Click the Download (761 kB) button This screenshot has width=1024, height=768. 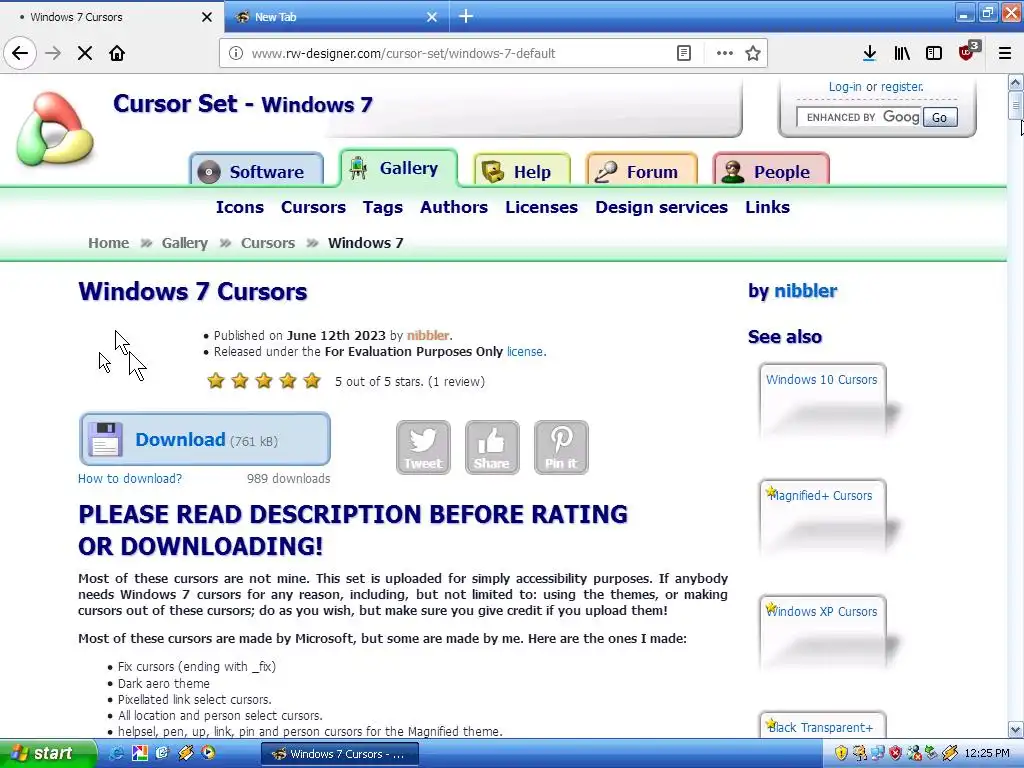(205, 439)
